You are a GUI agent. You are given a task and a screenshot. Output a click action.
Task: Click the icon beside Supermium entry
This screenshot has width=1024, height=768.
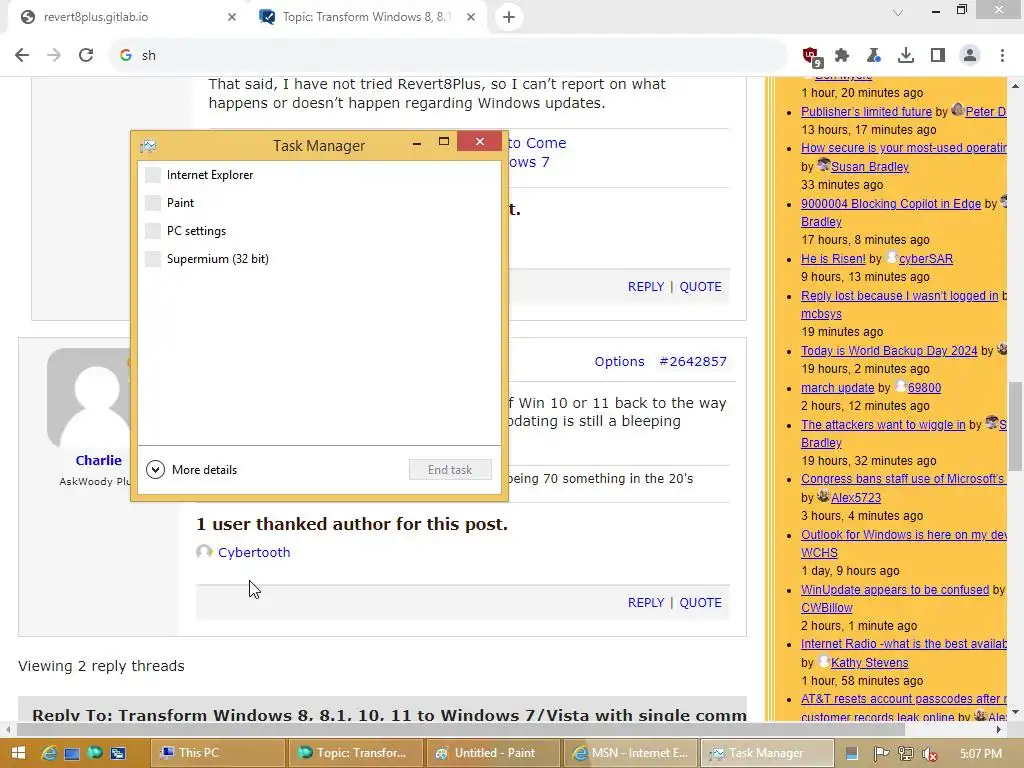click(x=153, y=259)
